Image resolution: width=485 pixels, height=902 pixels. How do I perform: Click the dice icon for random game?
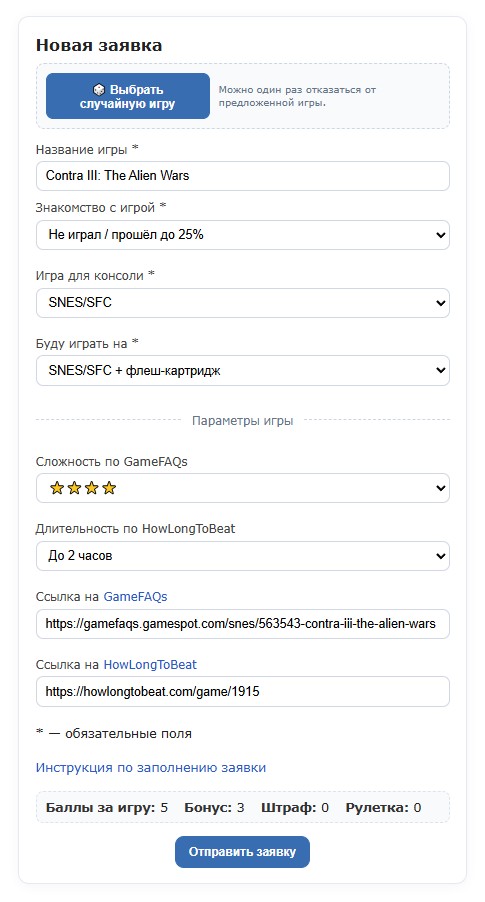point(99,90)
